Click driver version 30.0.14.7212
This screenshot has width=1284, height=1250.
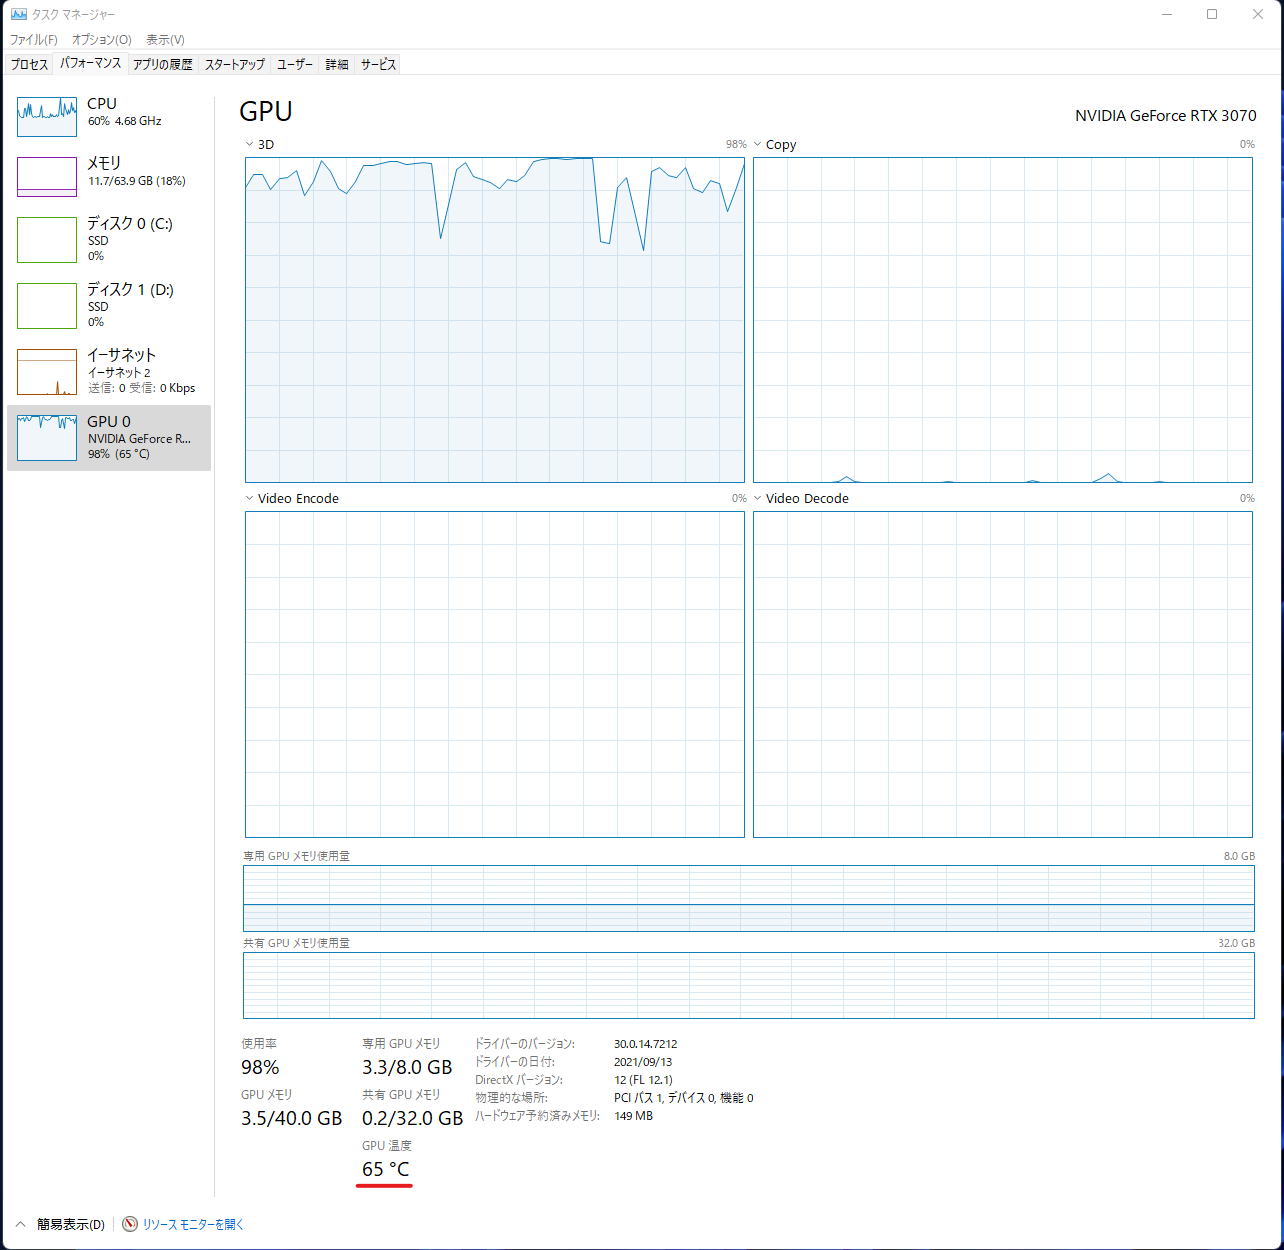[x=646, y=1044]
